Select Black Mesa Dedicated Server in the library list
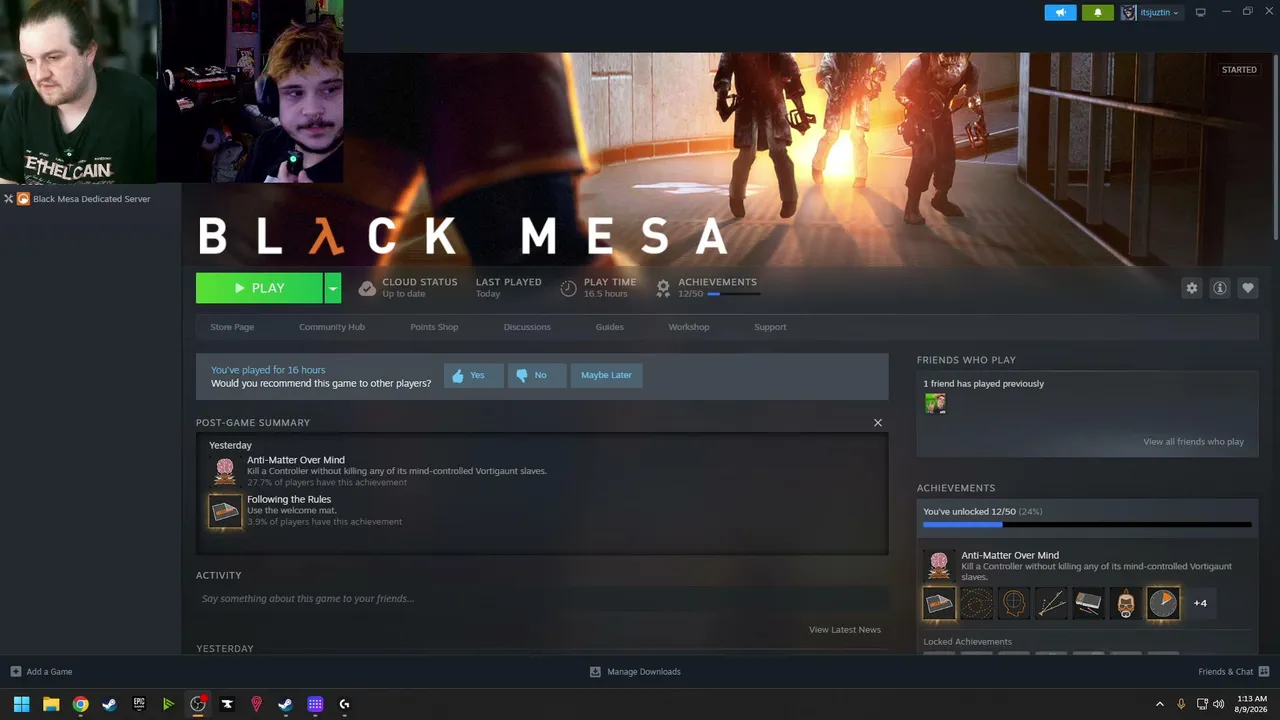The image size is (1280, 720). tap(91, 199)
